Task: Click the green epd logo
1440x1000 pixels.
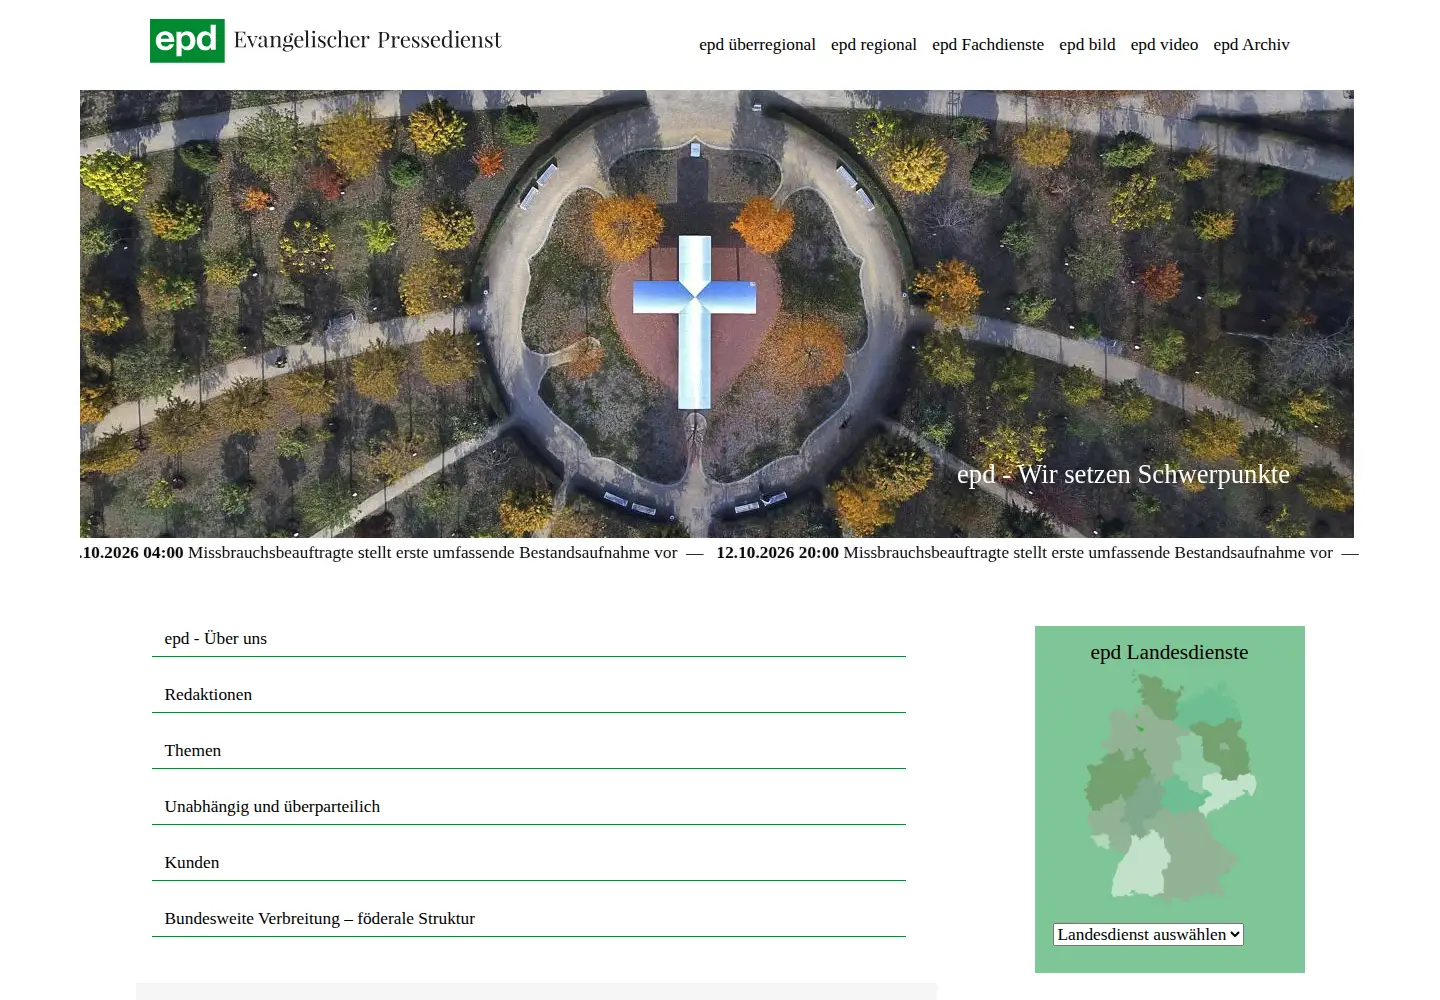Action: click(x=187, y=40)
